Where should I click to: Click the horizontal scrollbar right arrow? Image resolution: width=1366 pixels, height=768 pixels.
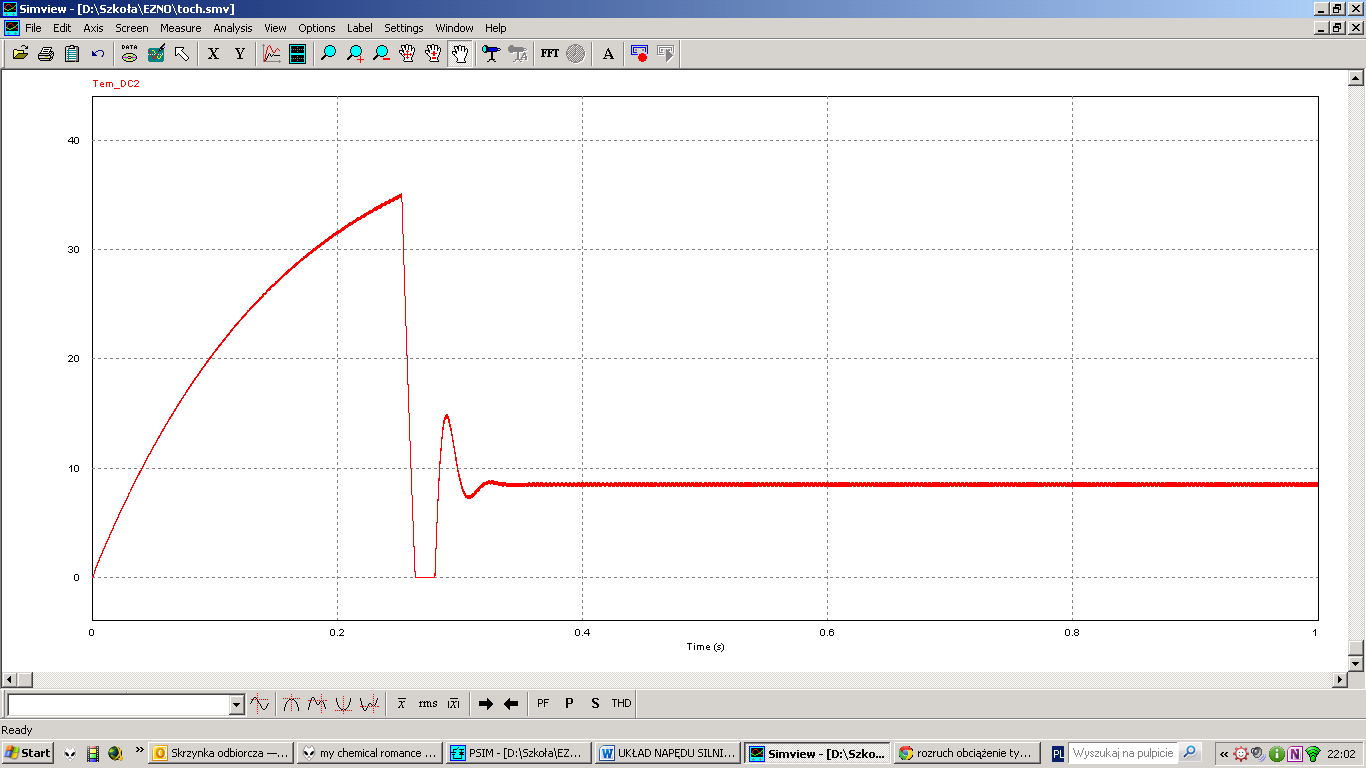(x=1340, y=680)
